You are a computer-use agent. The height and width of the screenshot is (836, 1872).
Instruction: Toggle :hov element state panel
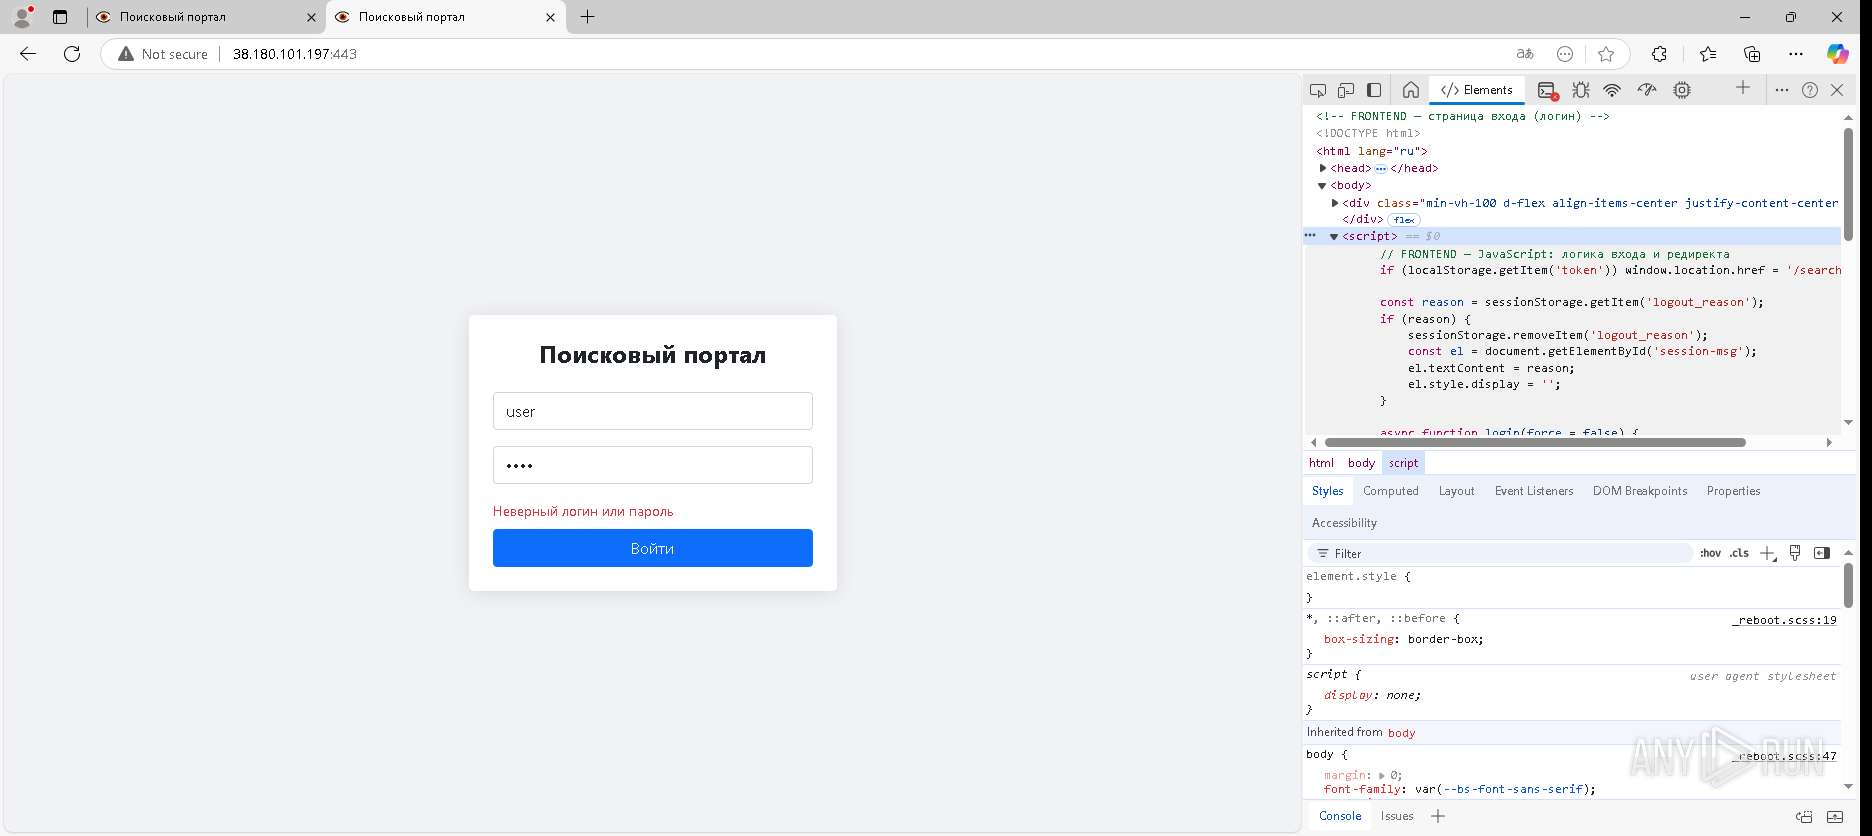1711,553
